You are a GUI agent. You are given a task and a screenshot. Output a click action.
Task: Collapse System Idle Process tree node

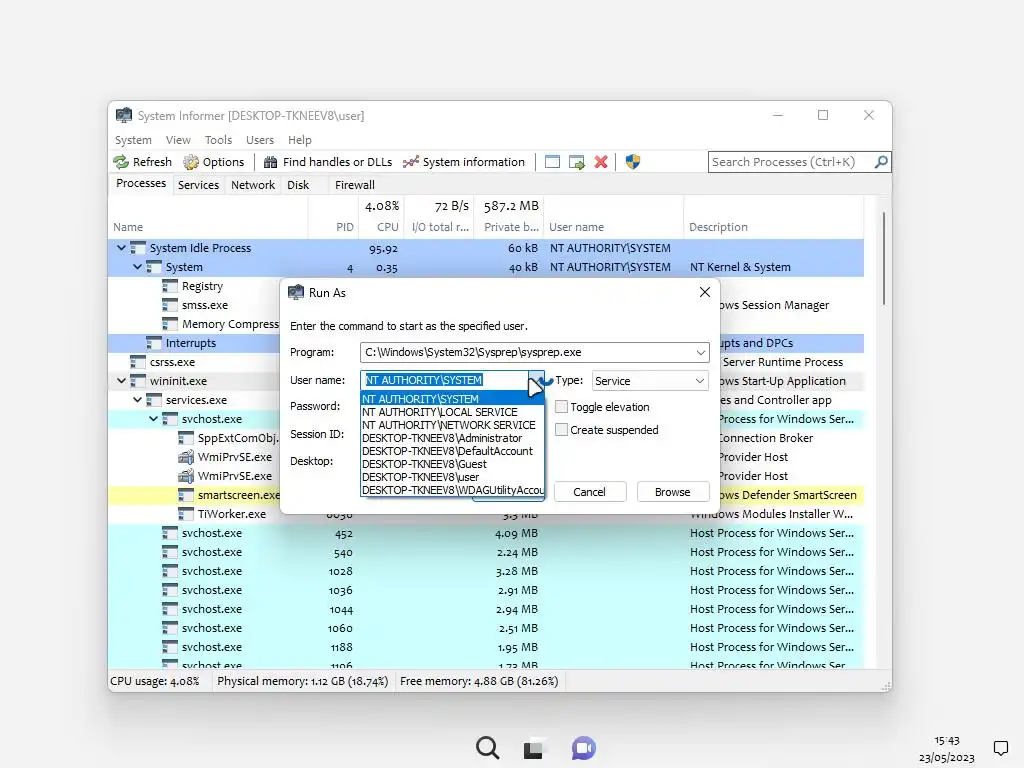tap(121, 248)
